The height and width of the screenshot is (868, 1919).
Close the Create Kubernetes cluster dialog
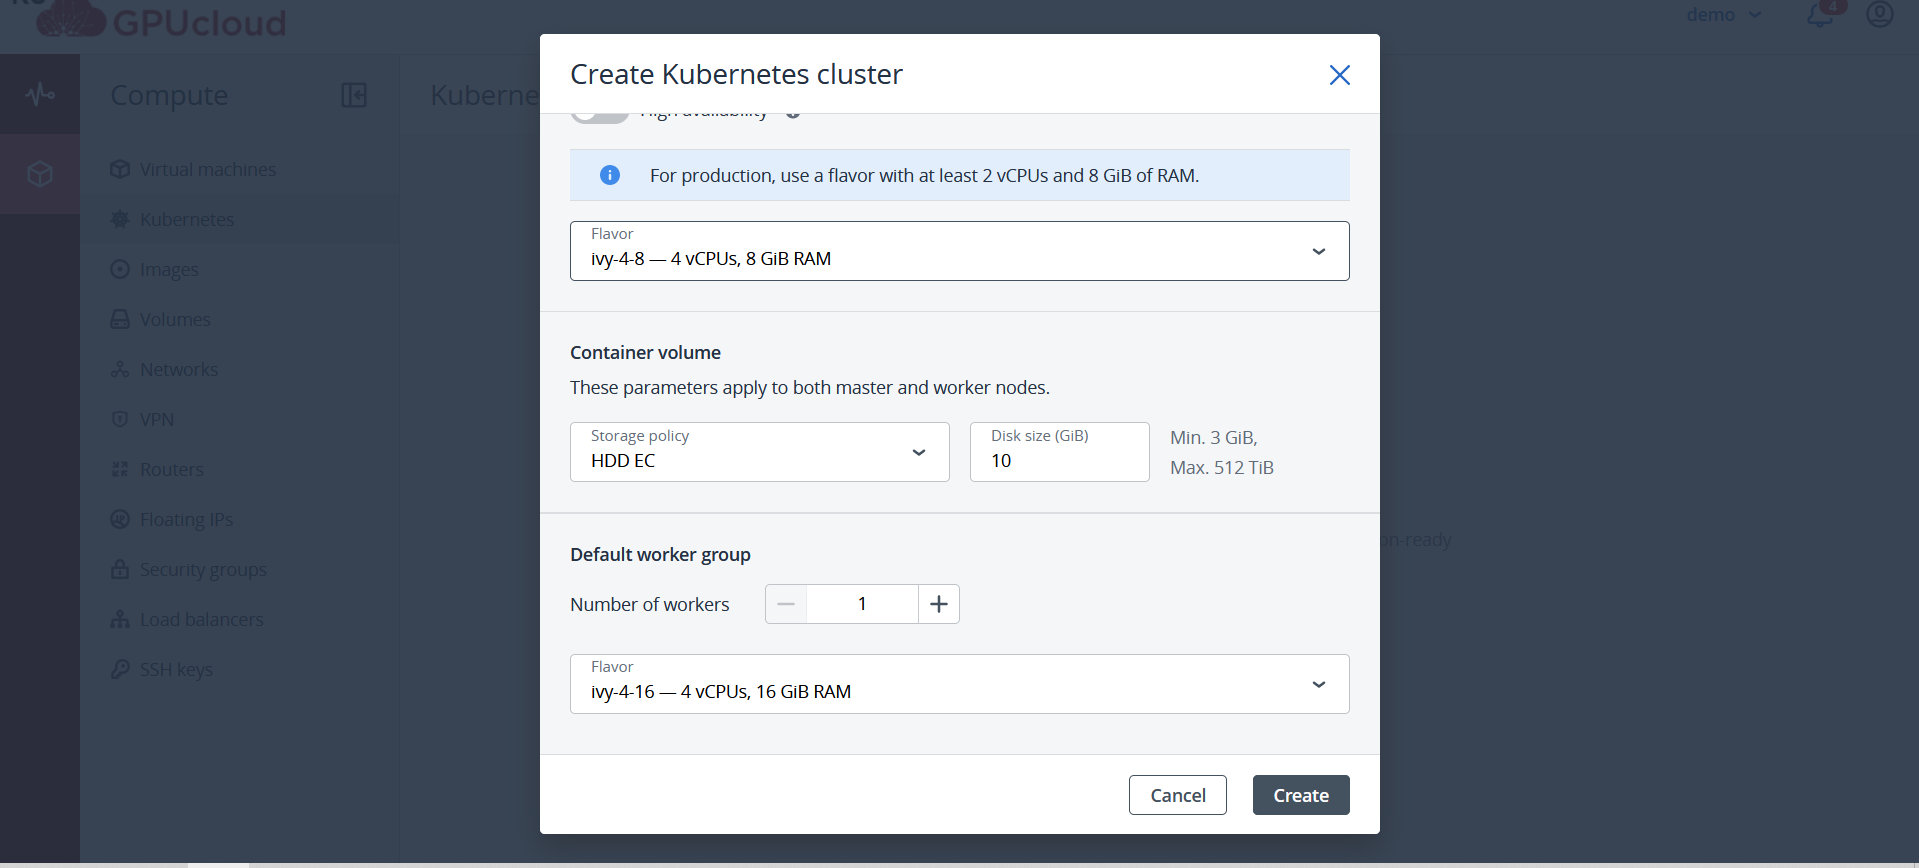tap(1339, 75)
